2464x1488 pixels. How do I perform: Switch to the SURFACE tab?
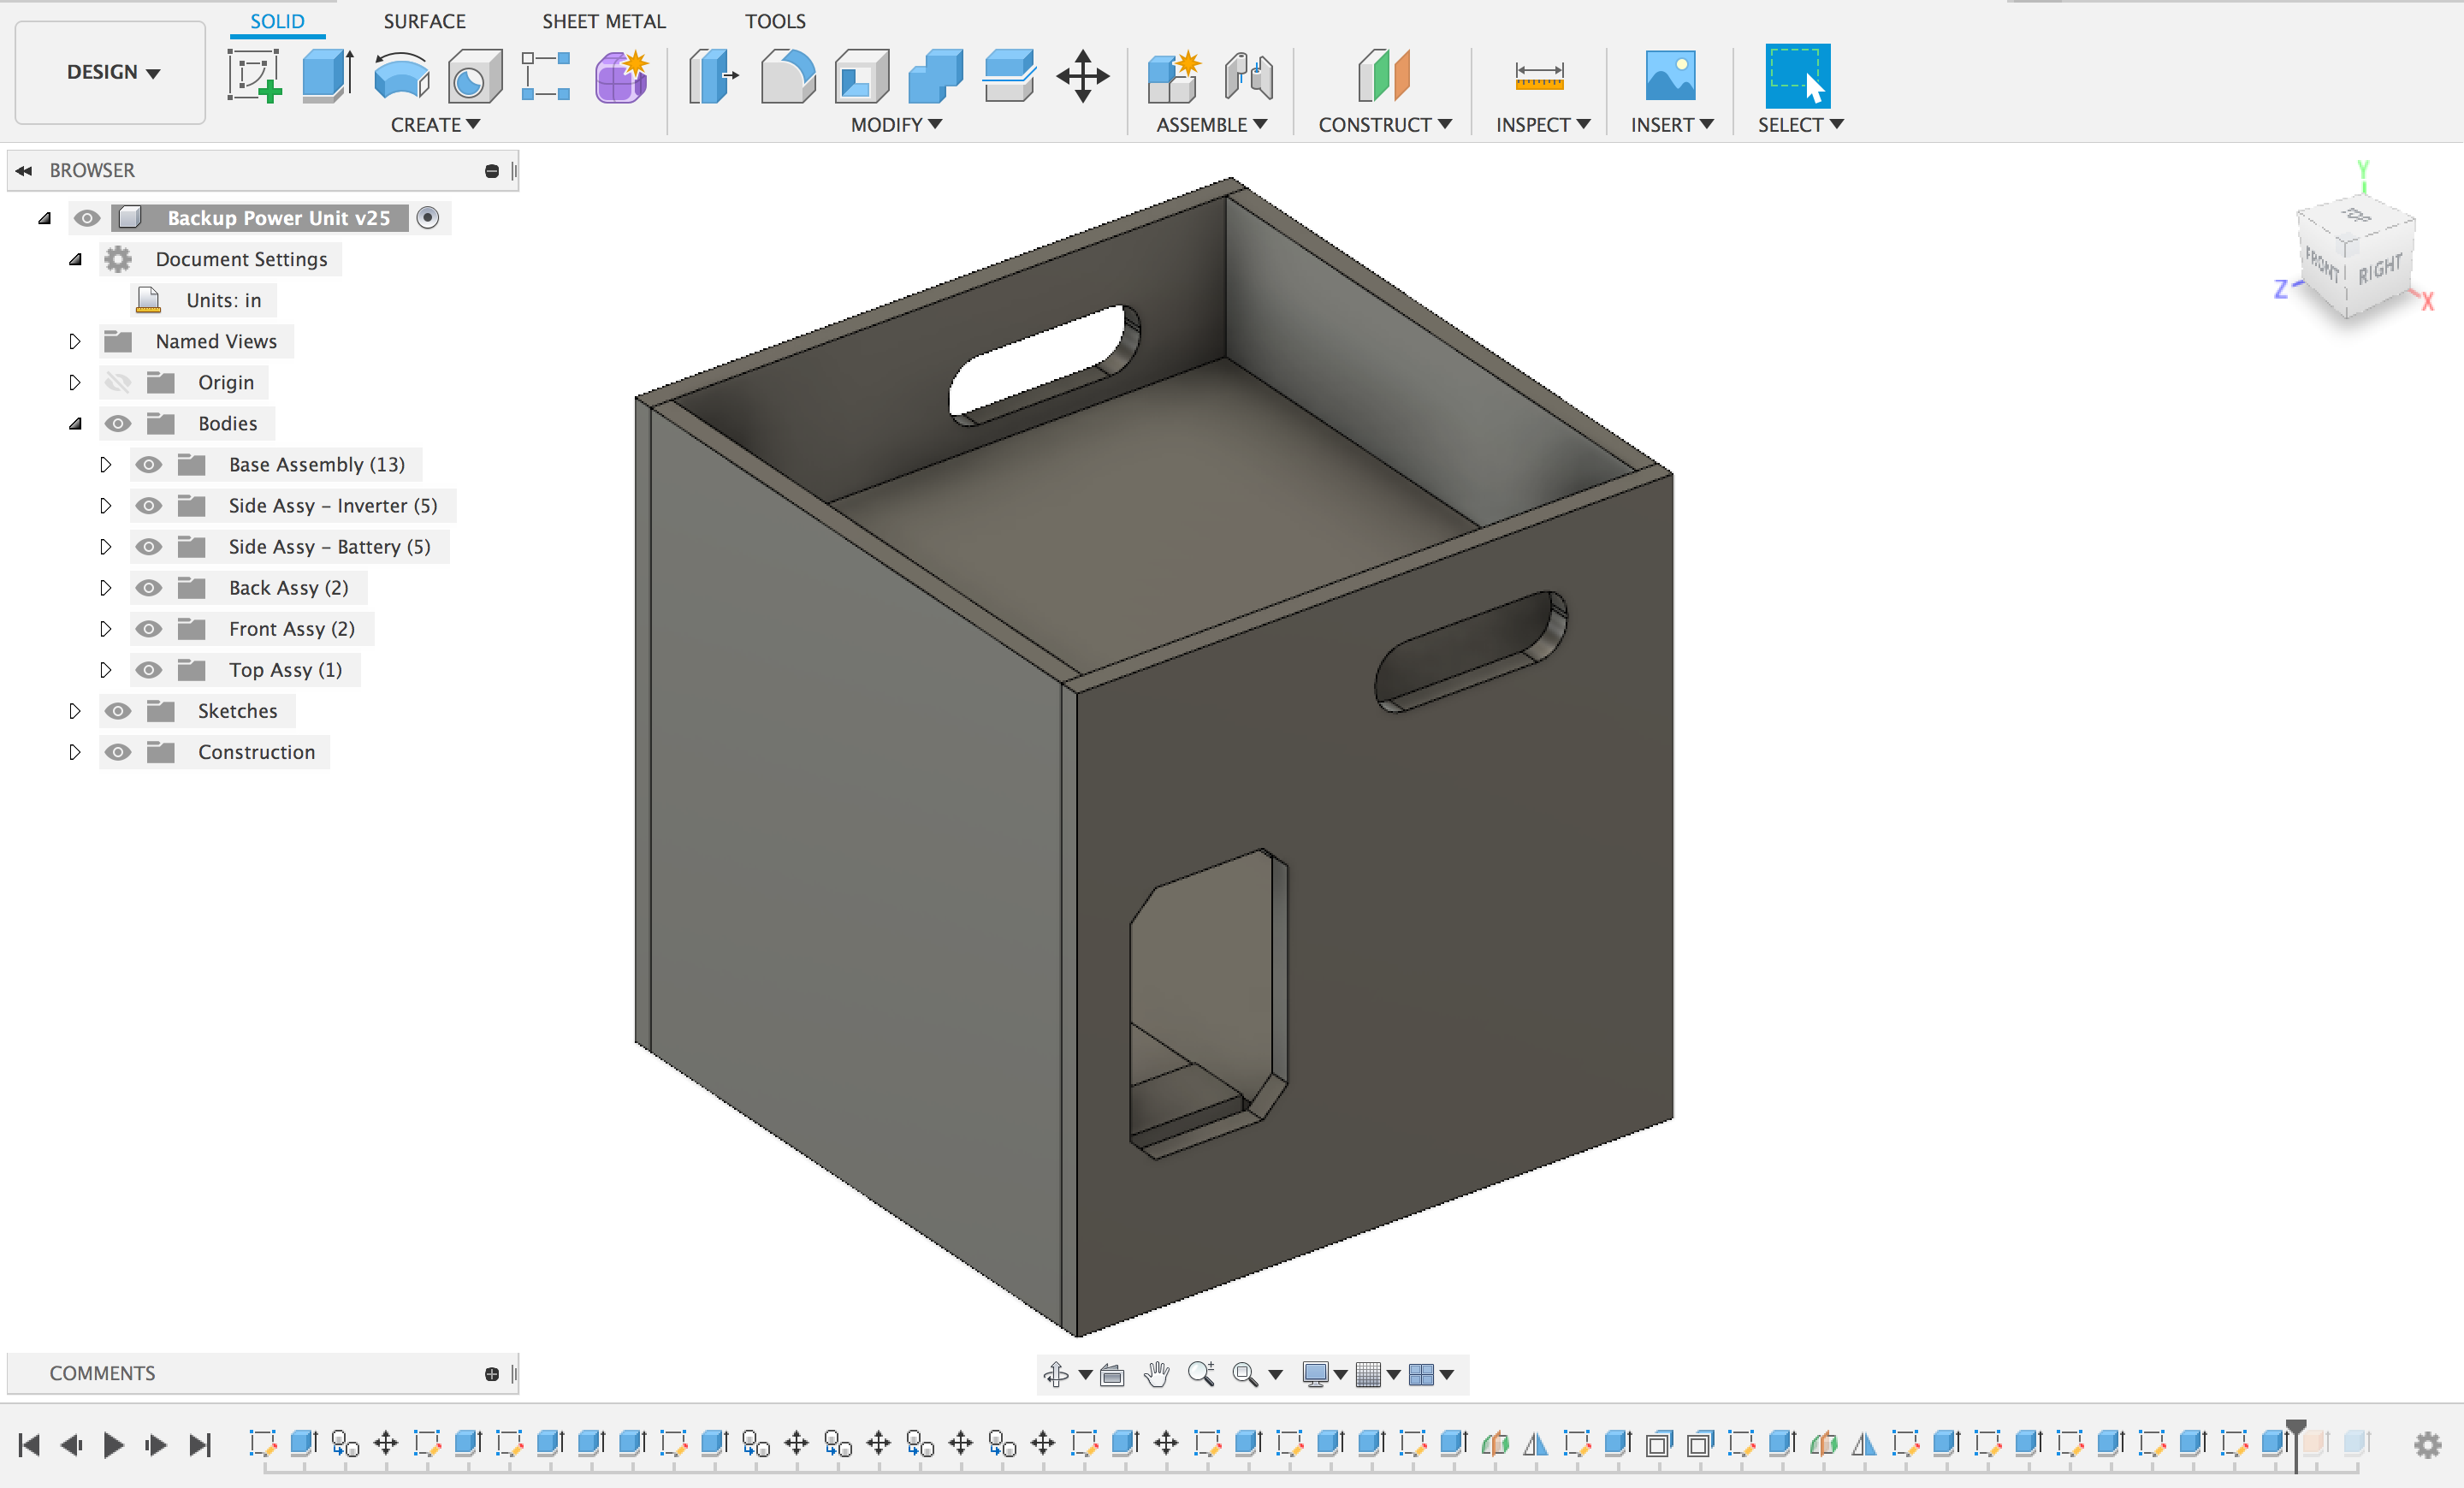coord(424,21)
